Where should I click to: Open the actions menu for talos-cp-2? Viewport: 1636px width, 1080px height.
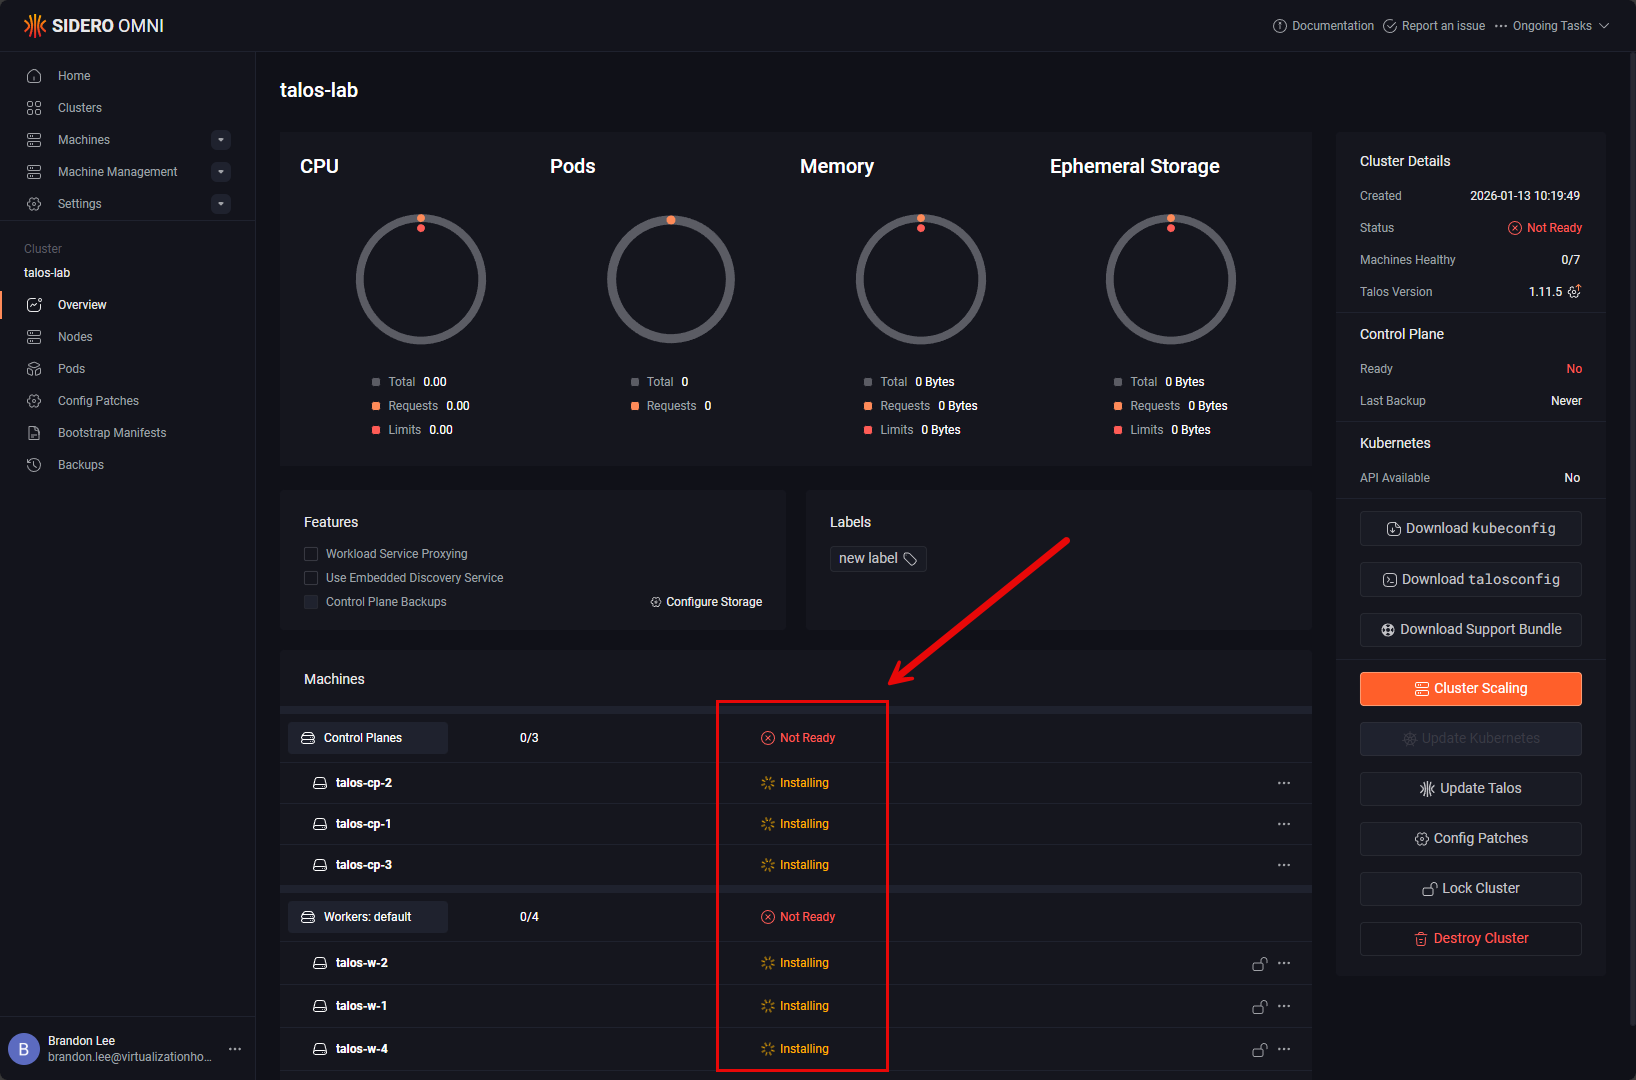pos(1284,783)
